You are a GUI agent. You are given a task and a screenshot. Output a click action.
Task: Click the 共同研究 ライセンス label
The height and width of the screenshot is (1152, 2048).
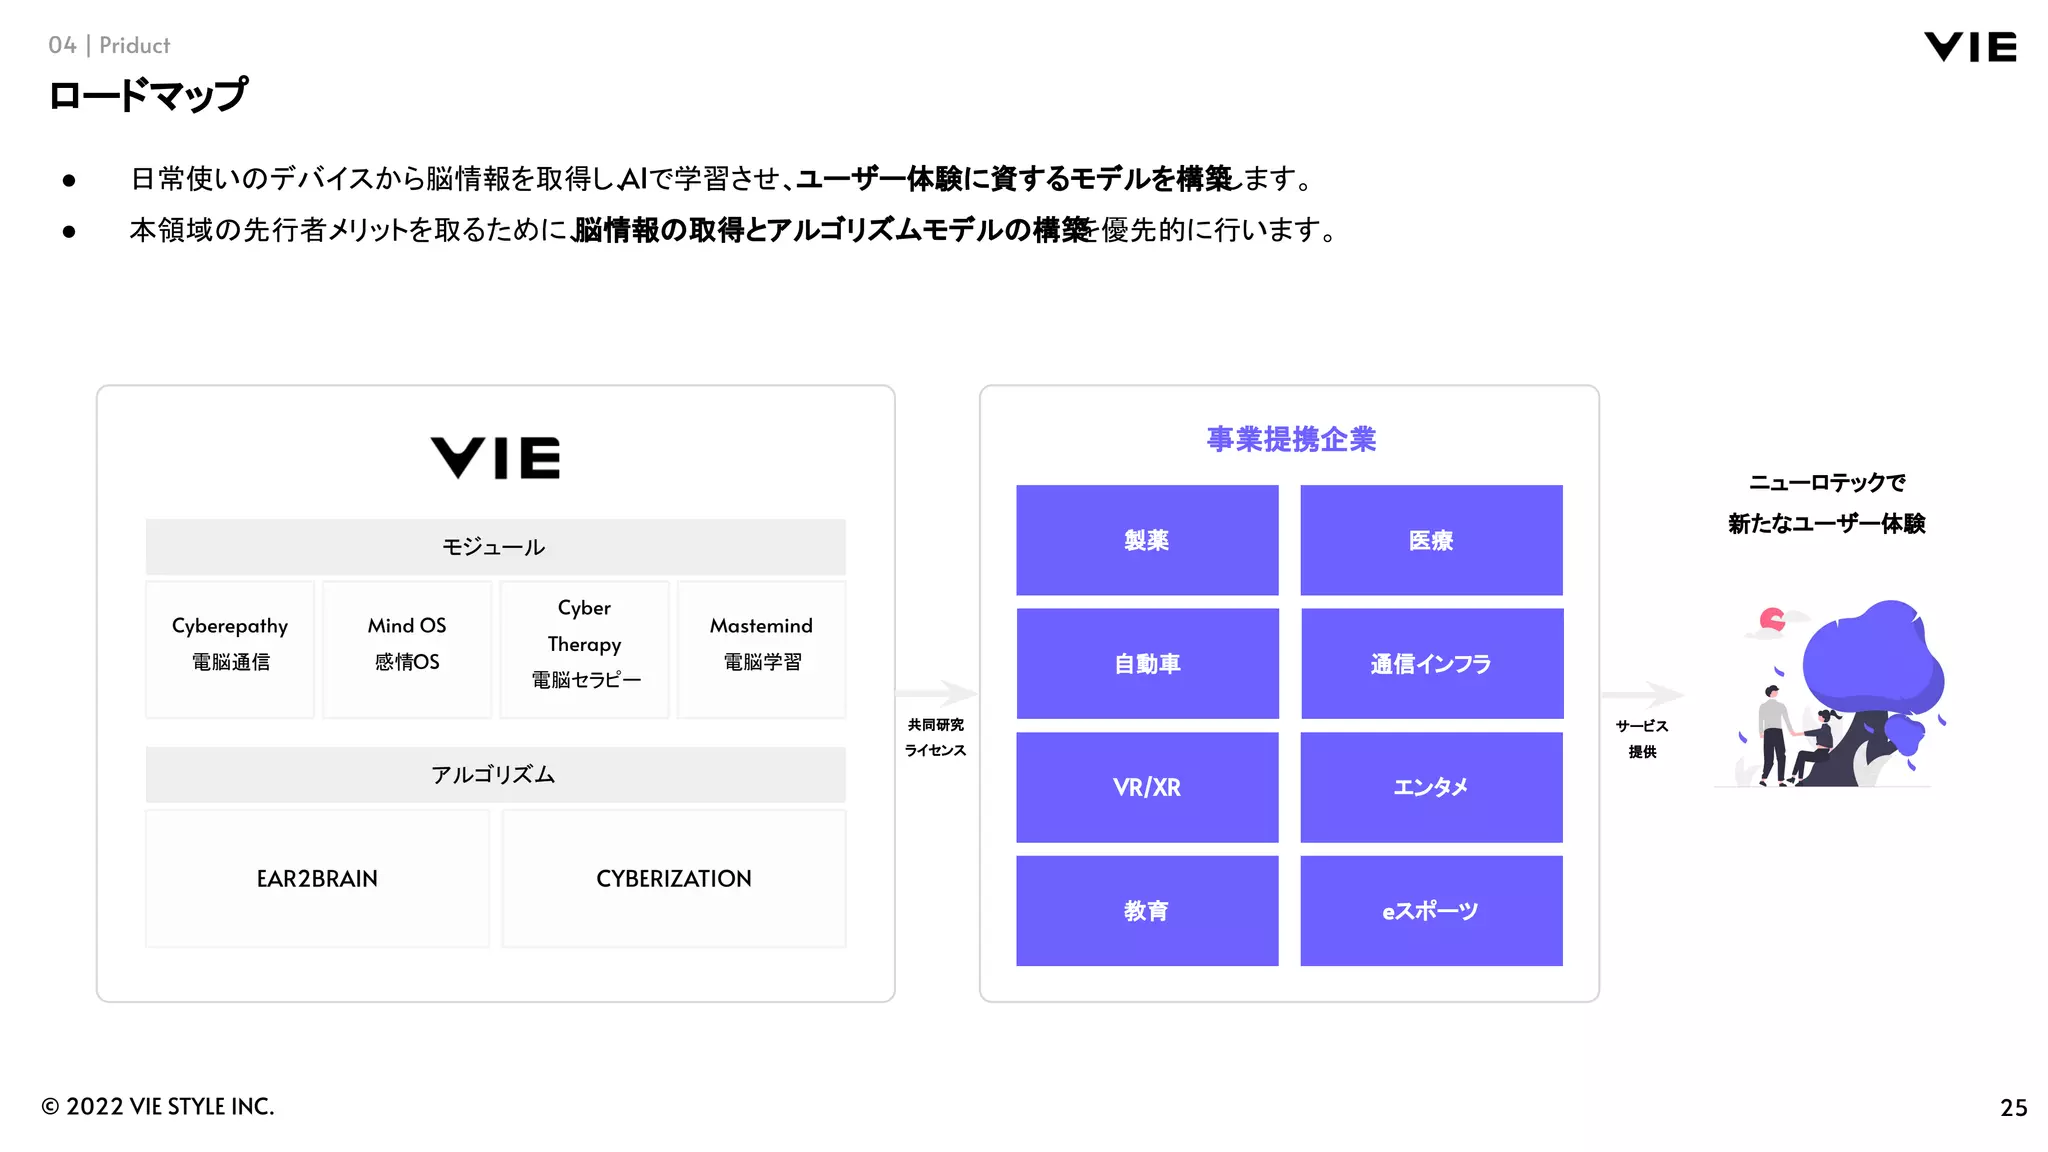point(936,737)
